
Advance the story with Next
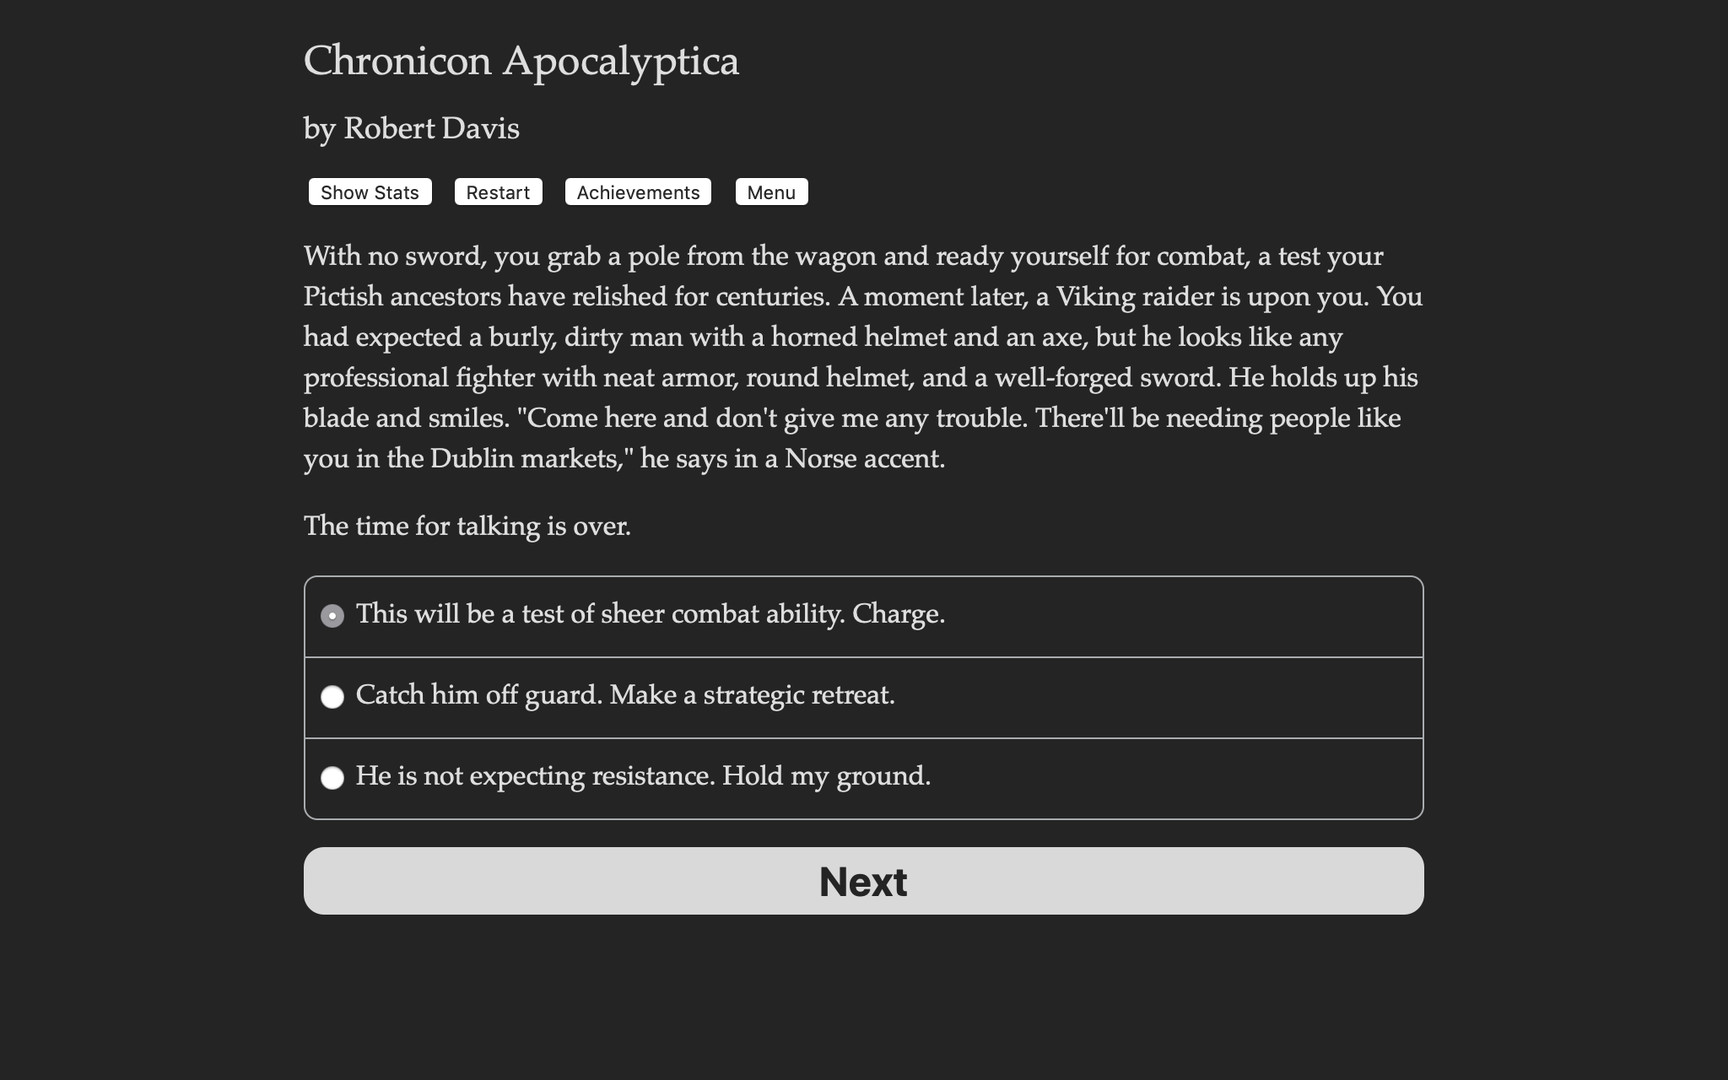coord(863,881)
